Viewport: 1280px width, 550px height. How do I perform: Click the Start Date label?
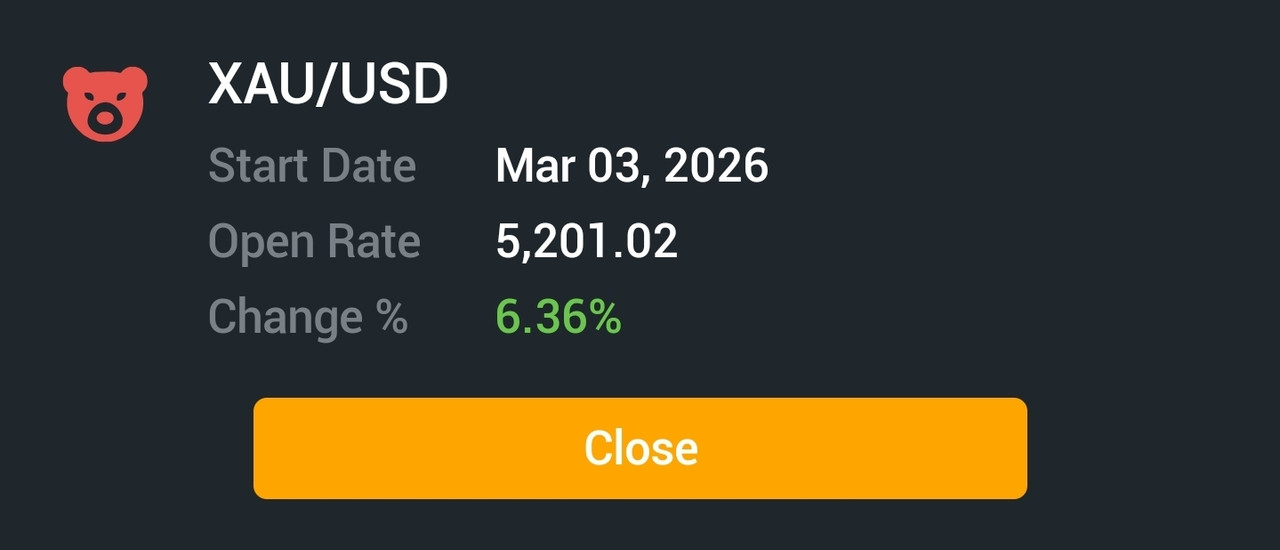click(312, 166)
